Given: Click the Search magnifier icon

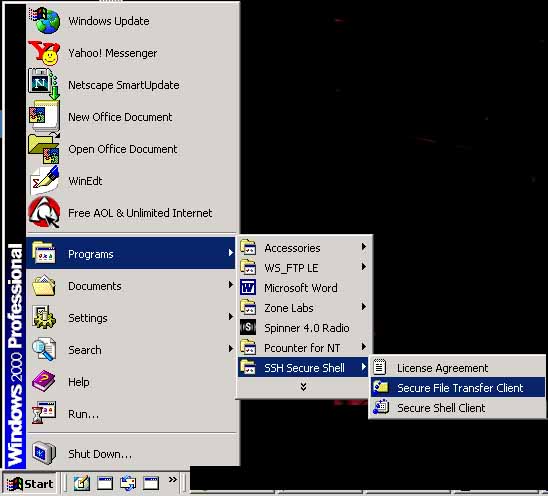Looking at the screenshot, I should pyautogui.click(x=44, y=349).
